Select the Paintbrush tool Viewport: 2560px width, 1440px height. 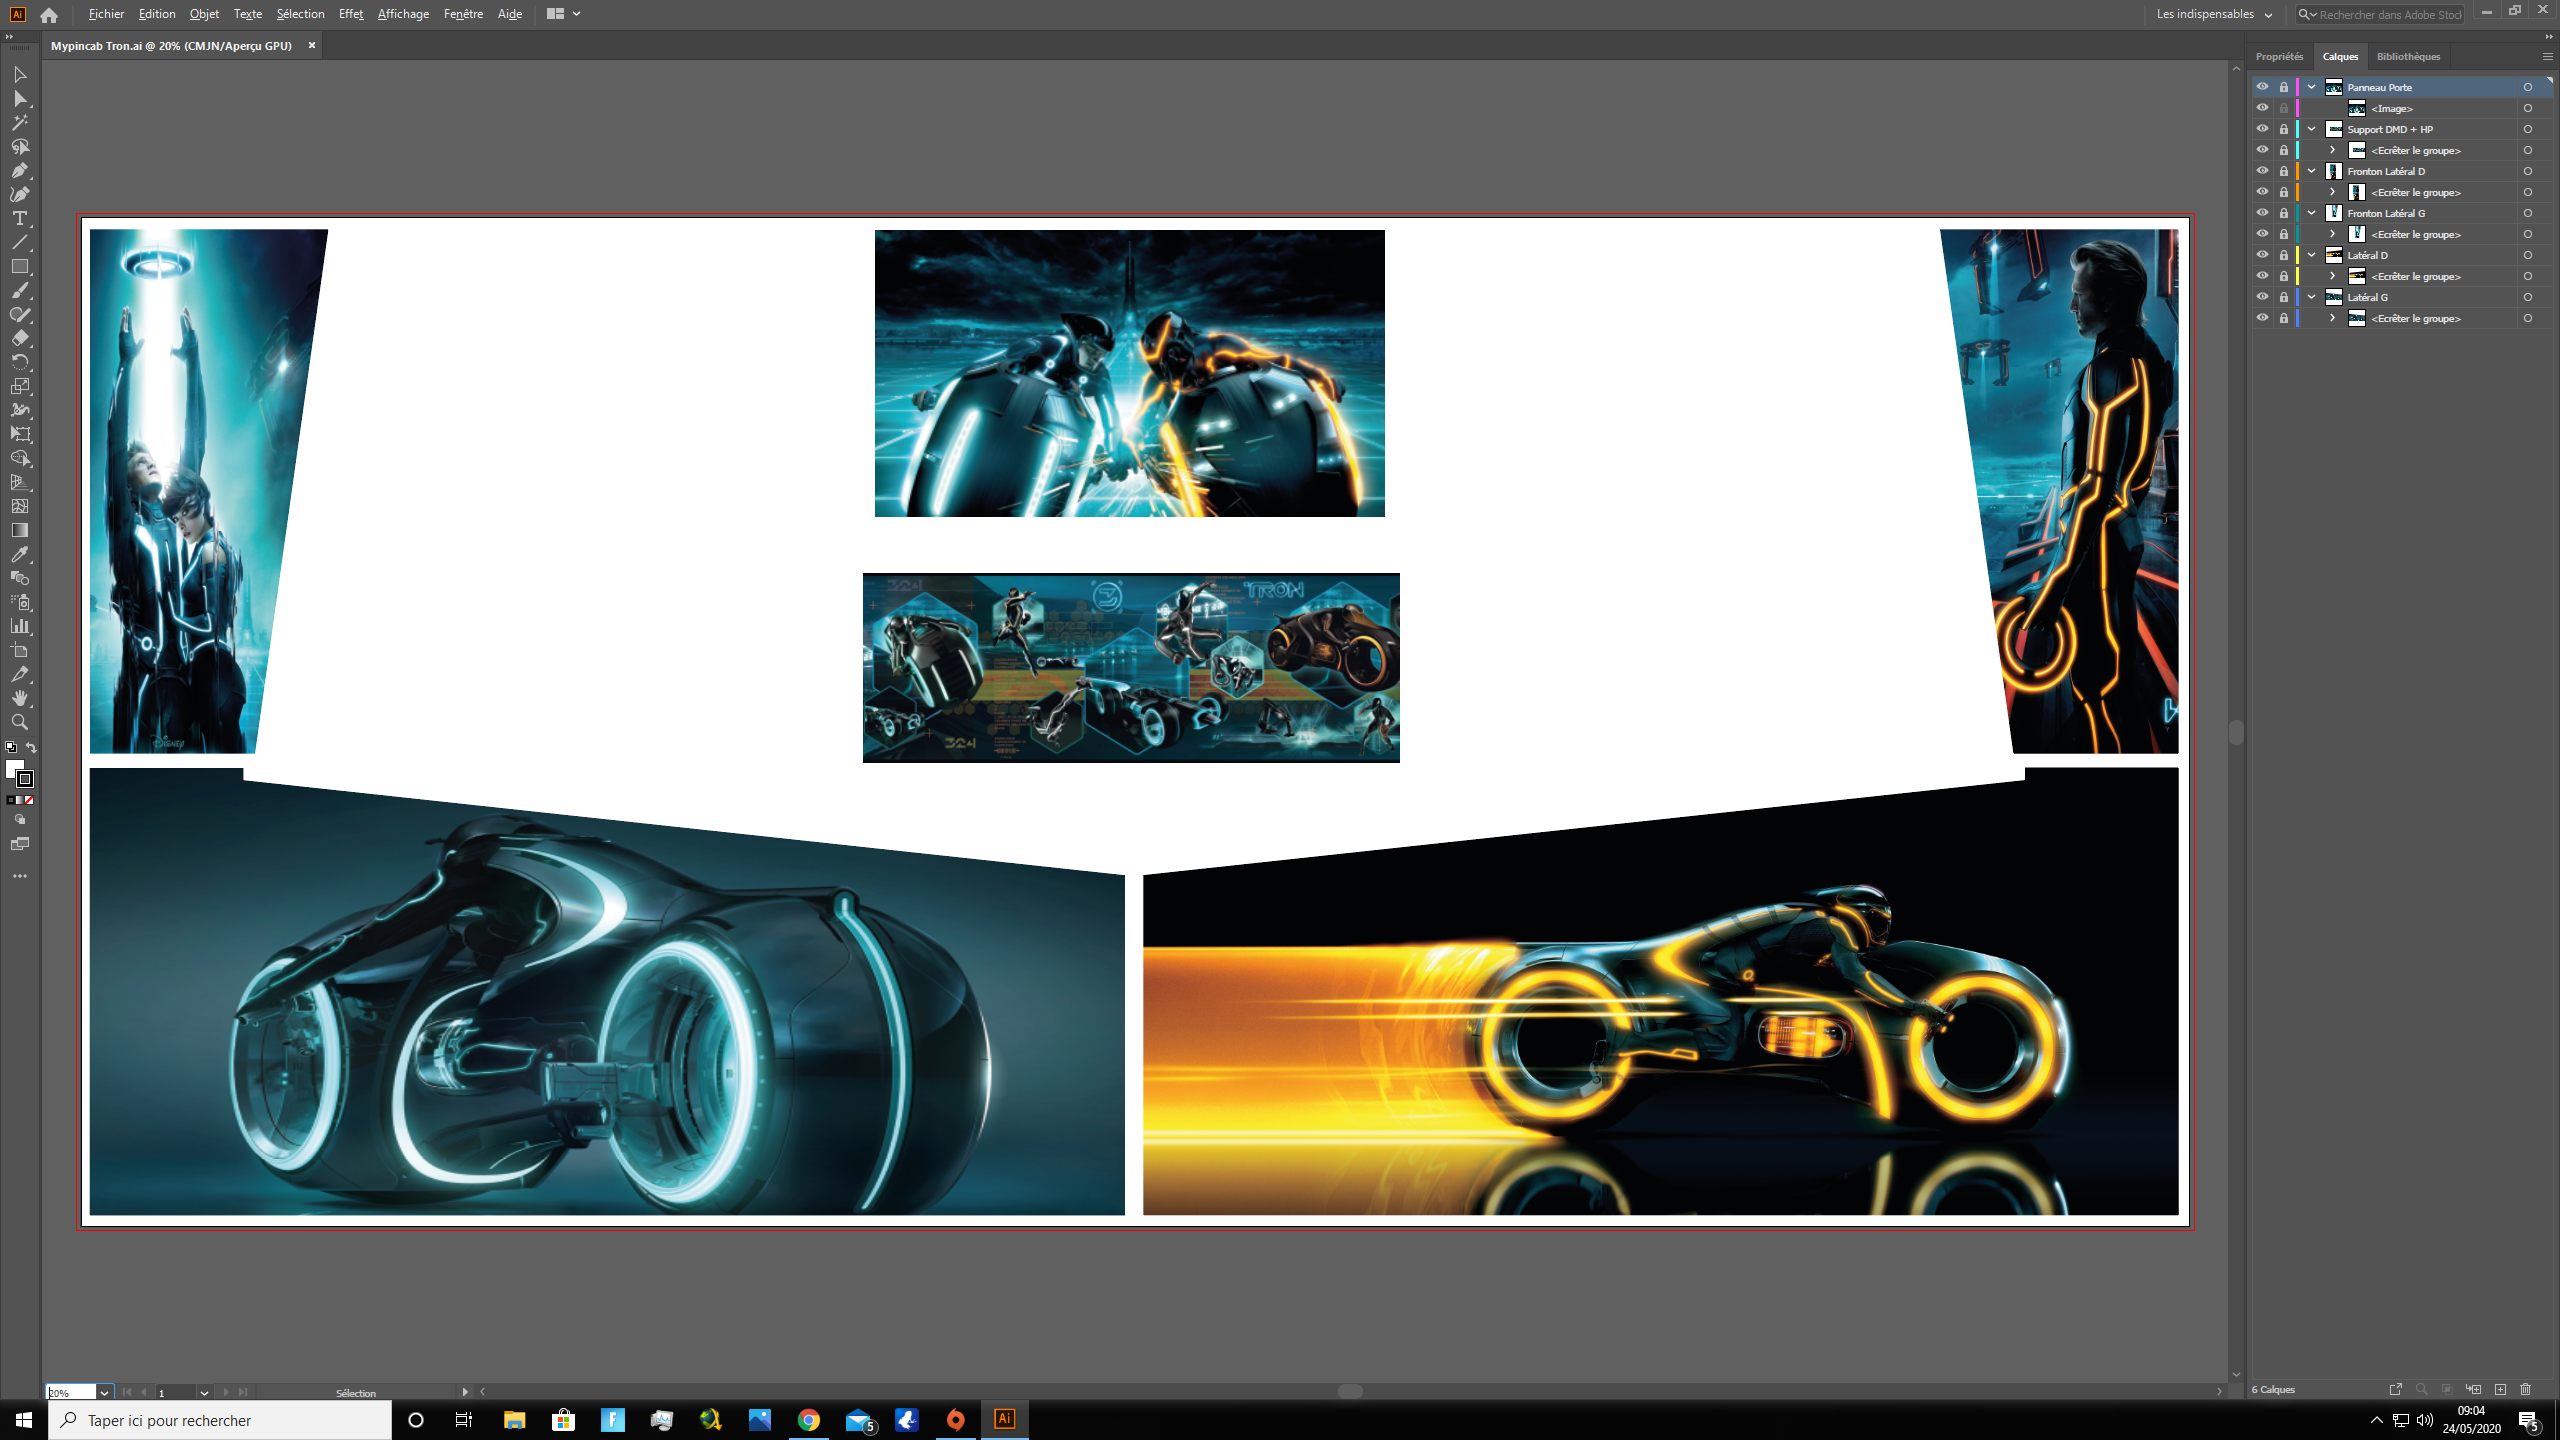pos(19,291)
